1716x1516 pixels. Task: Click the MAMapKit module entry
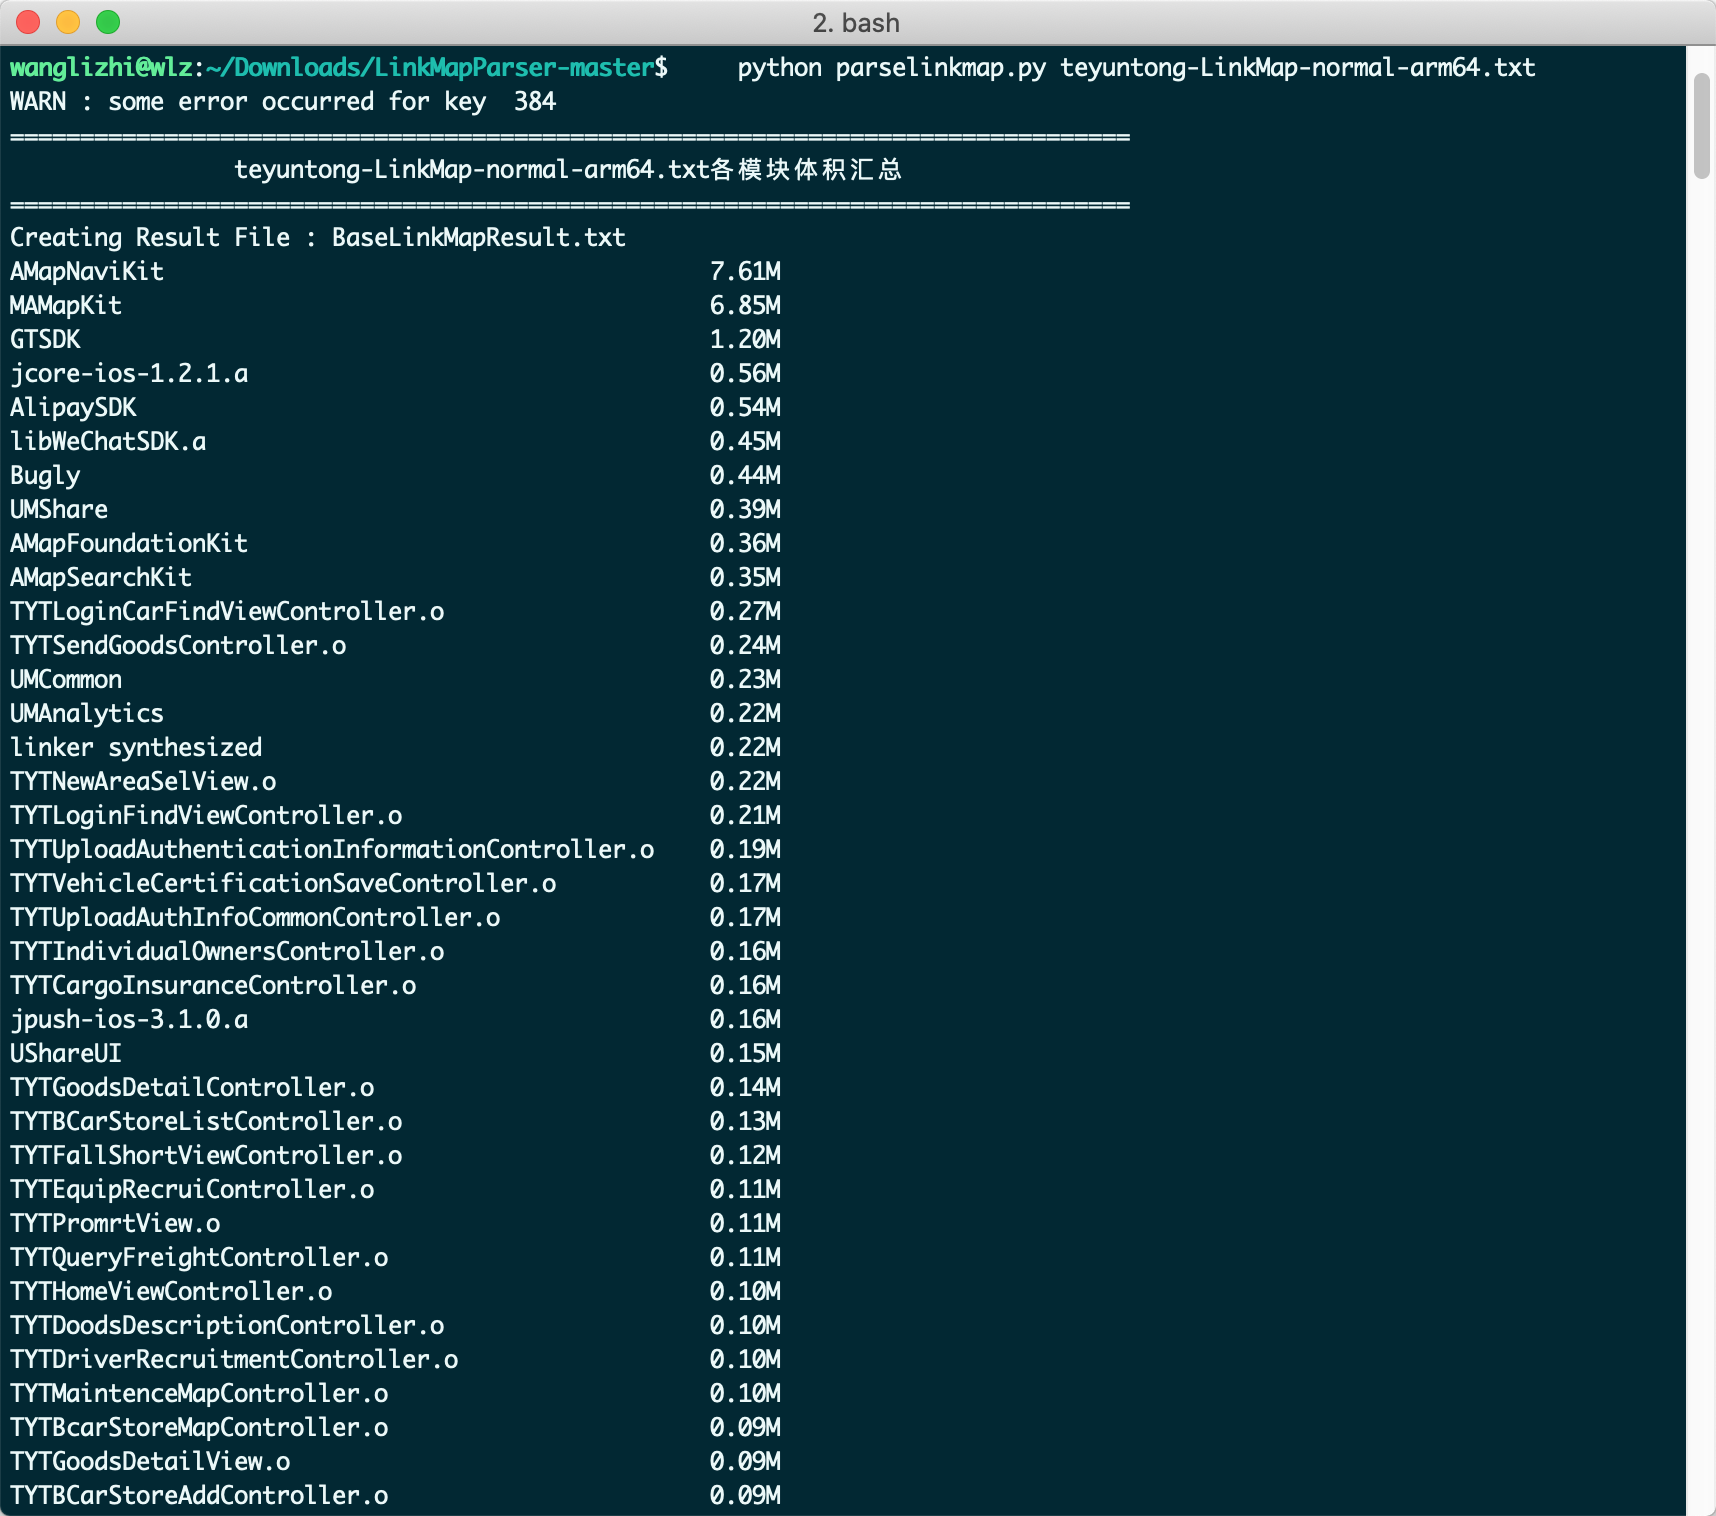[66, 306]
